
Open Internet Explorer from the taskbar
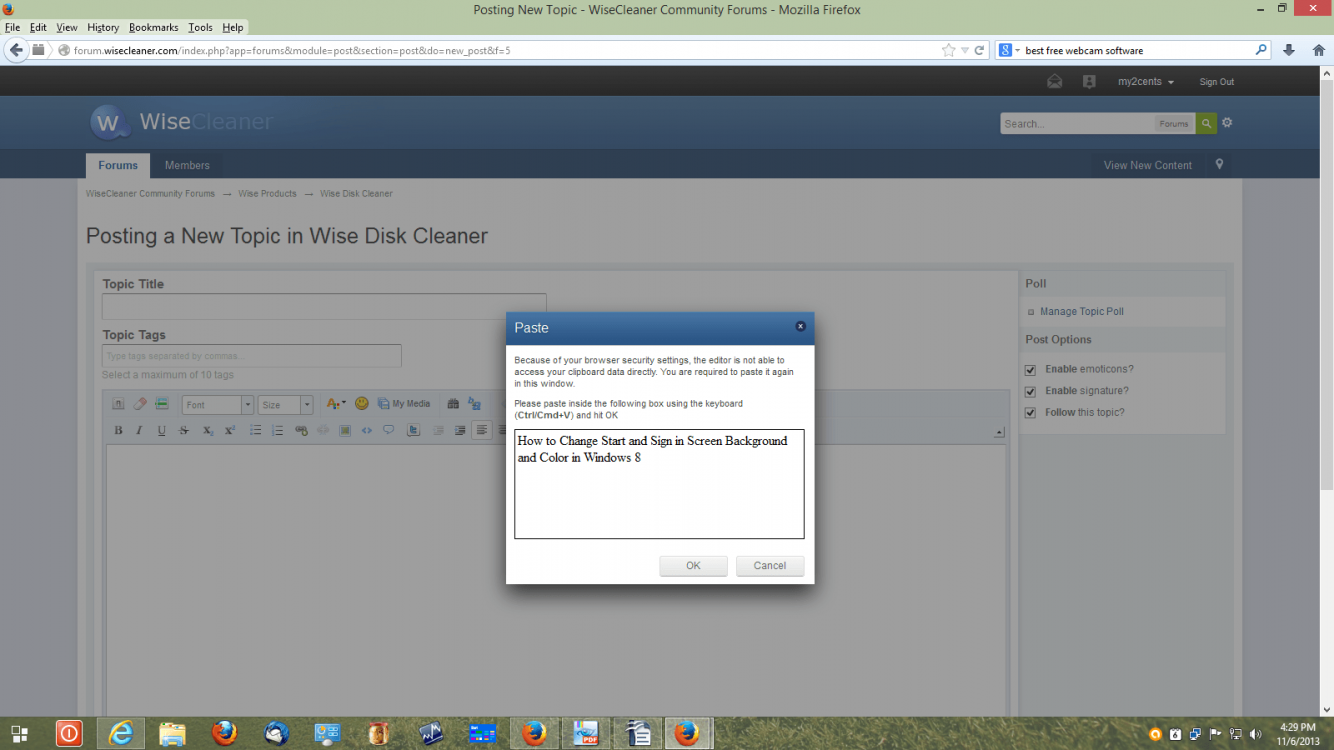[x=121, y=733]
